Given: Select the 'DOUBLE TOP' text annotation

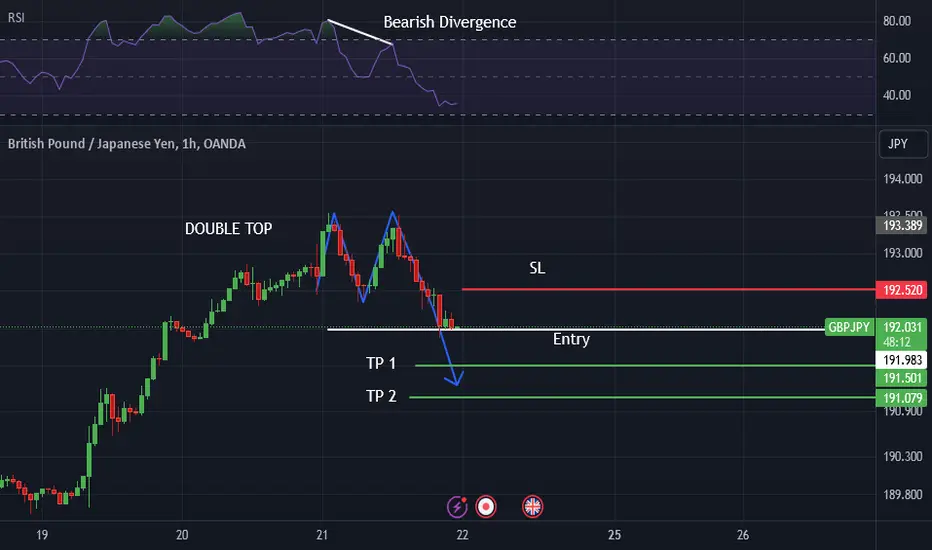Looking at the screenshot, I should click(228, 228).
